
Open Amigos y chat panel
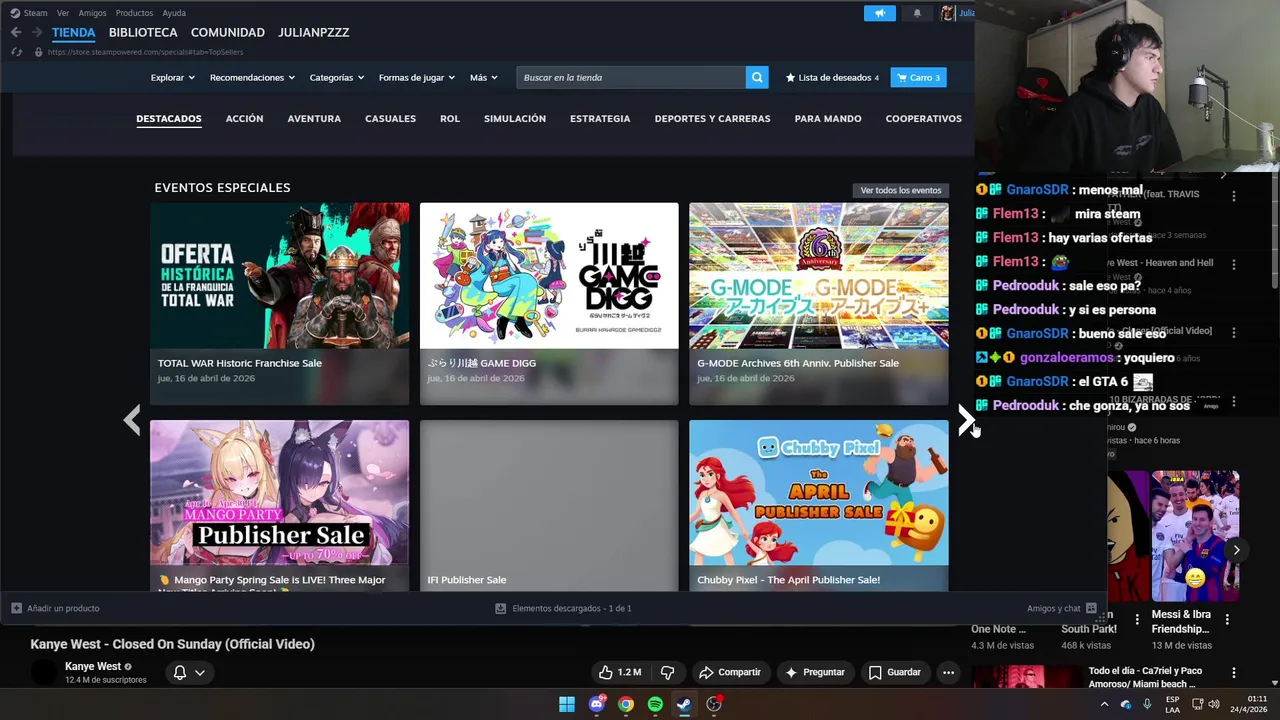pos(1061,608)
